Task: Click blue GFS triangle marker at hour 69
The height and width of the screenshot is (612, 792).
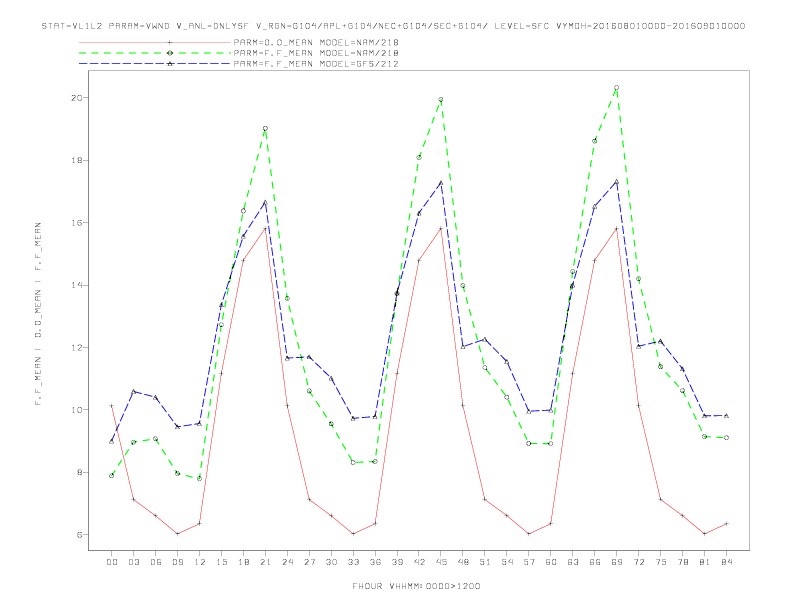Action: [617, 181]
